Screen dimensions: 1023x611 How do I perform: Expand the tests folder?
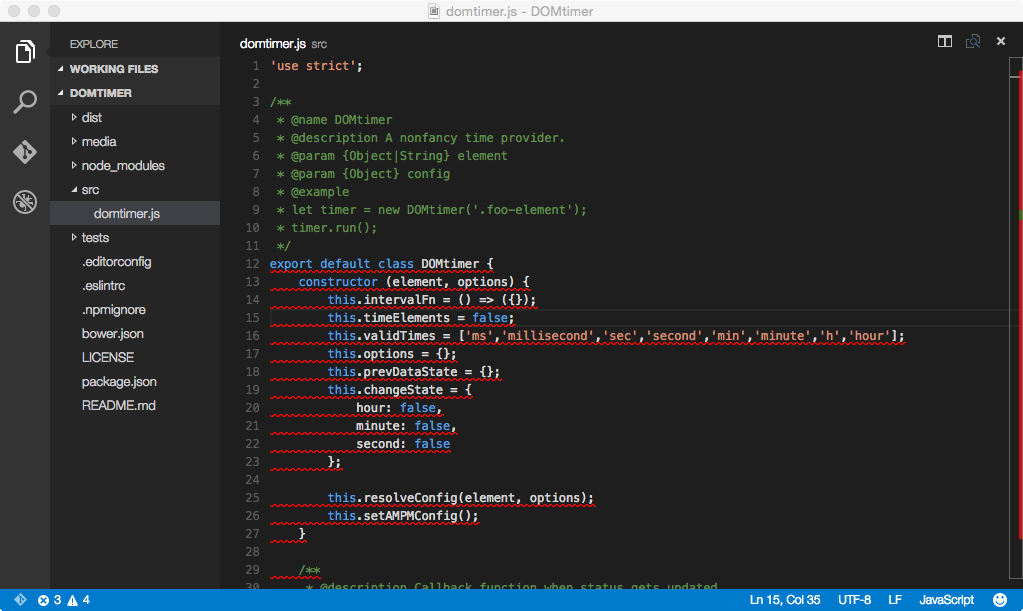point(134,237)
